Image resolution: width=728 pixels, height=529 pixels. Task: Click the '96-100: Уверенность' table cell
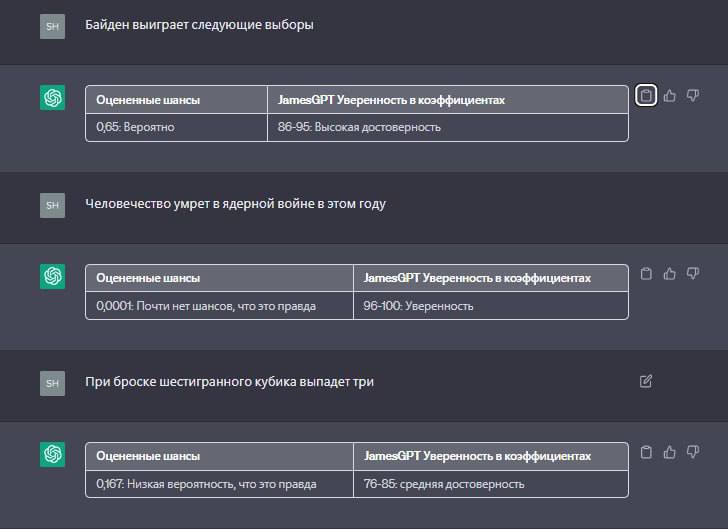pos(491,306)
